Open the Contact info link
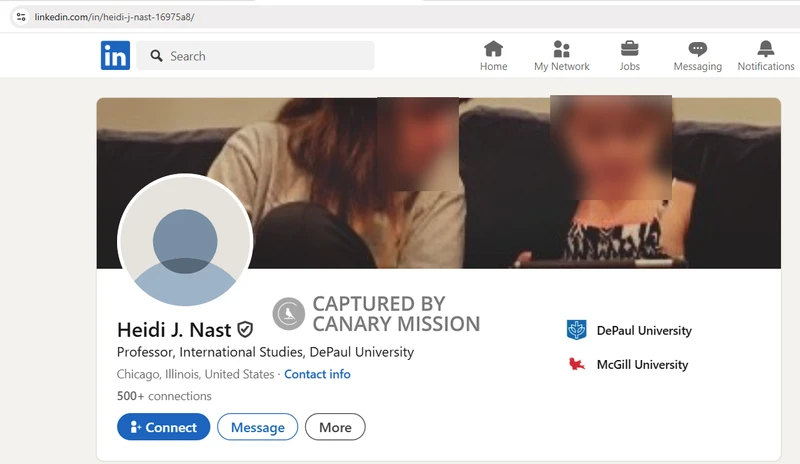 click(x=317, y=374)
